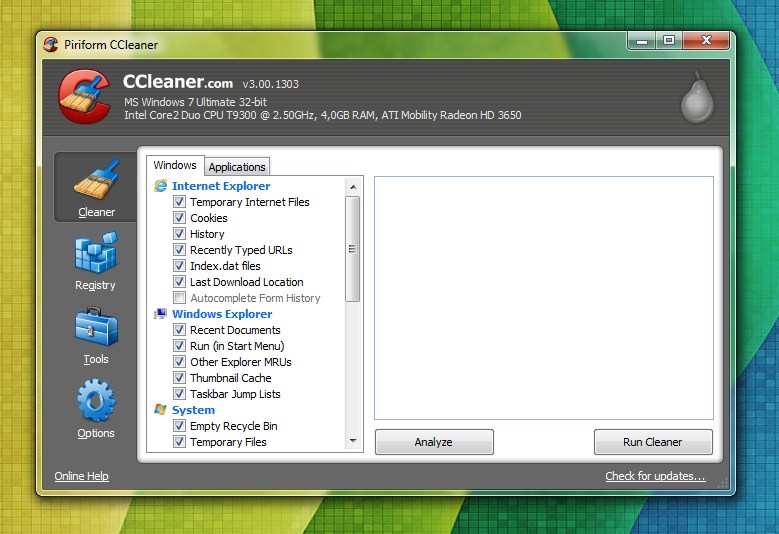Select the Windows Explorer heading
779x534 pixels.
(222, 314)
